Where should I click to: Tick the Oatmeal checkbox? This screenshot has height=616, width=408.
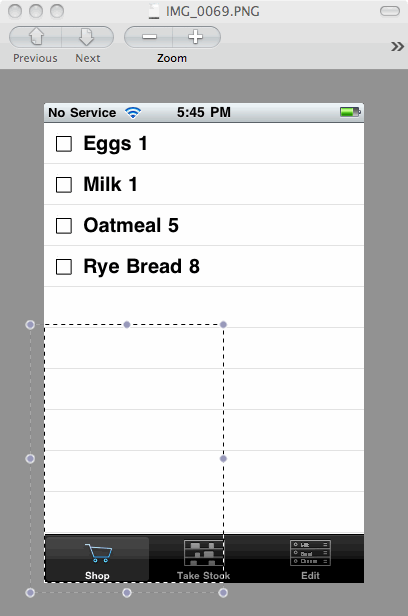(x=64, y=226)
